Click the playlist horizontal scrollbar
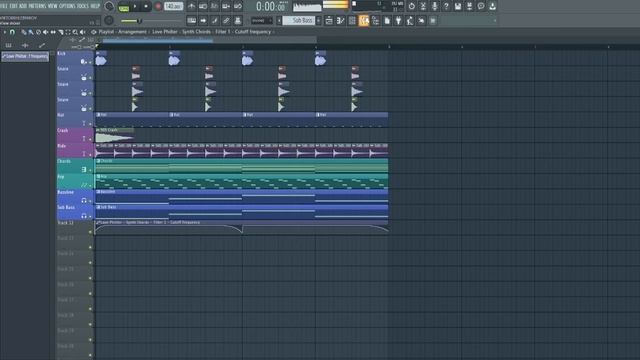Image resolution: width=640 pixels, height=360 pixels. pos(158,40)
